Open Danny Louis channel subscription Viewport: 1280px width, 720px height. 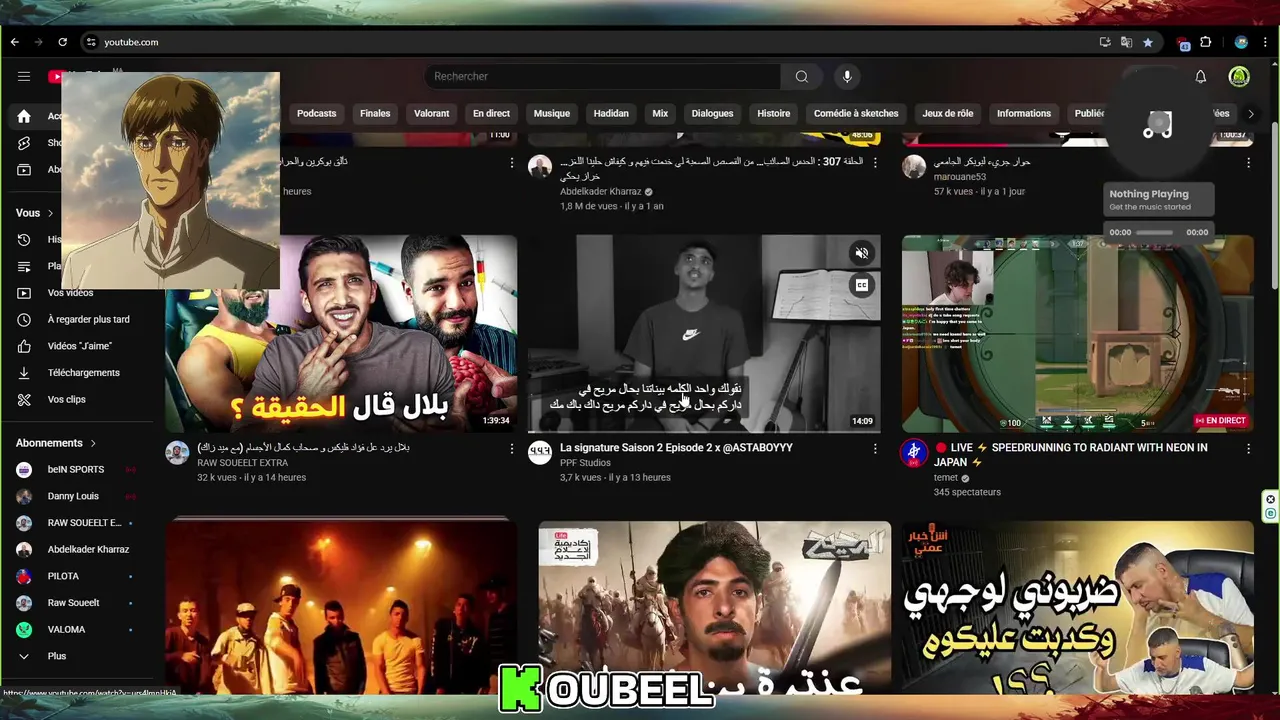(75, 496)
